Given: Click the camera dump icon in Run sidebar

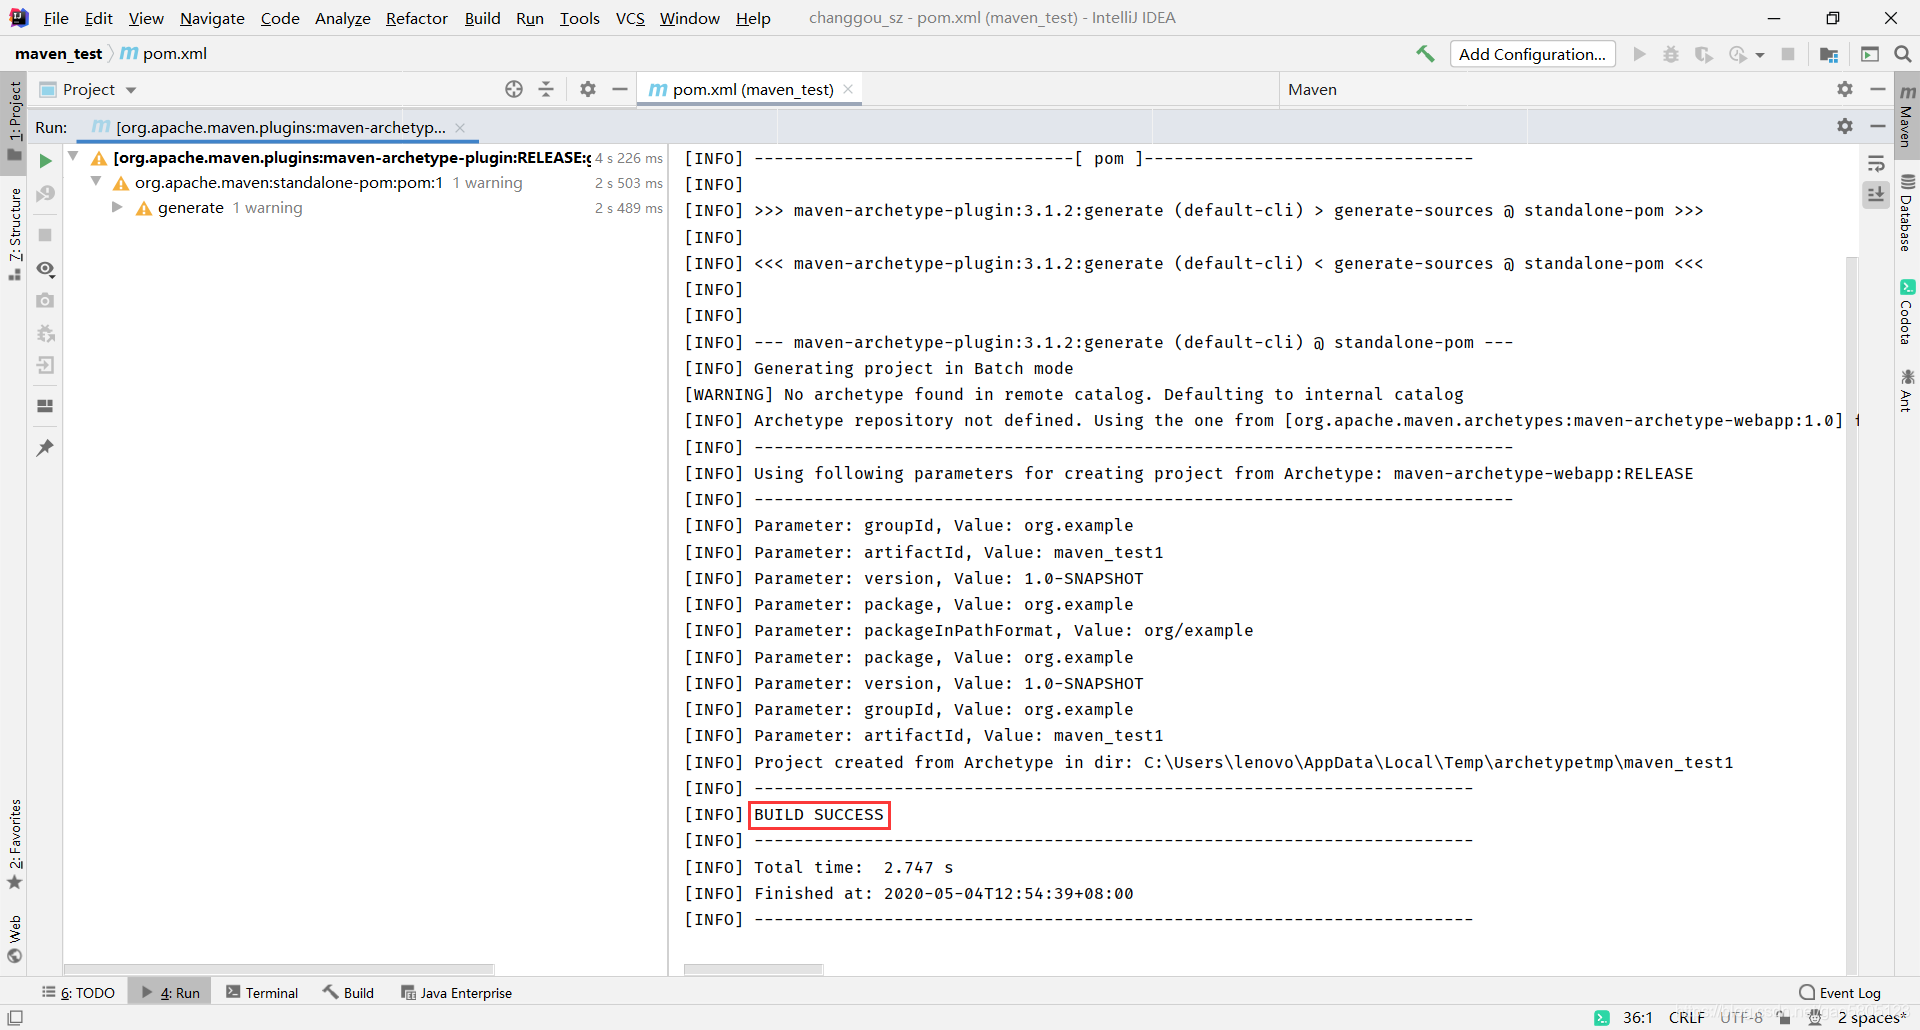Looking at the screenshot, I should 45,300.
